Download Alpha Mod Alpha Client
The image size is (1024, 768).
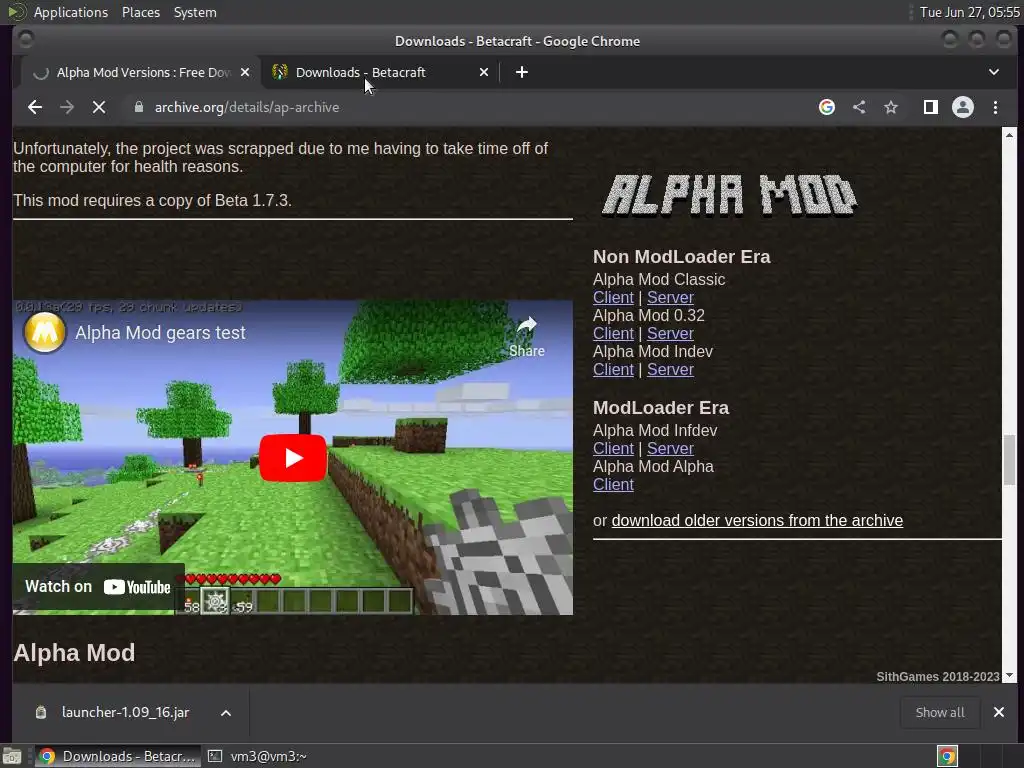click(x=613, y=484)
